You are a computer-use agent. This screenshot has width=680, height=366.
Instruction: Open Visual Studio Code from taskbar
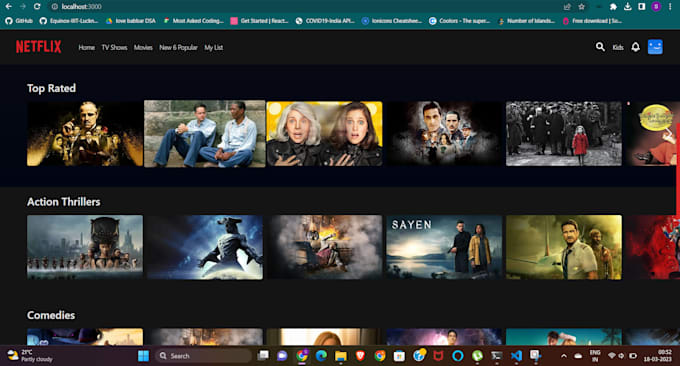click(x=516, y=356)
